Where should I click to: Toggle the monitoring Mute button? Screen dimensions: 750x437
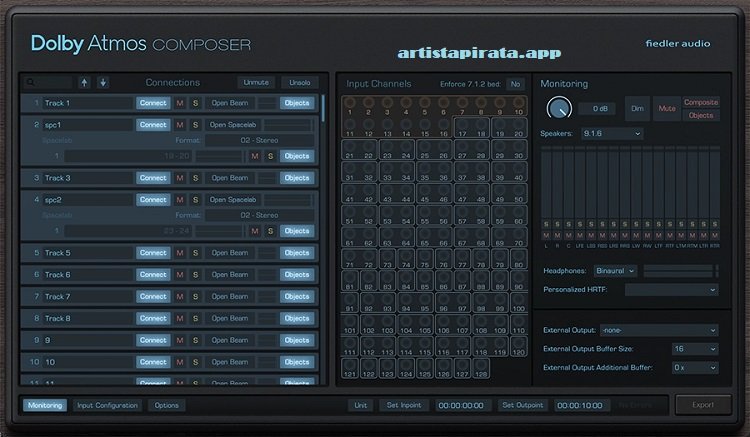coord(667,109)
